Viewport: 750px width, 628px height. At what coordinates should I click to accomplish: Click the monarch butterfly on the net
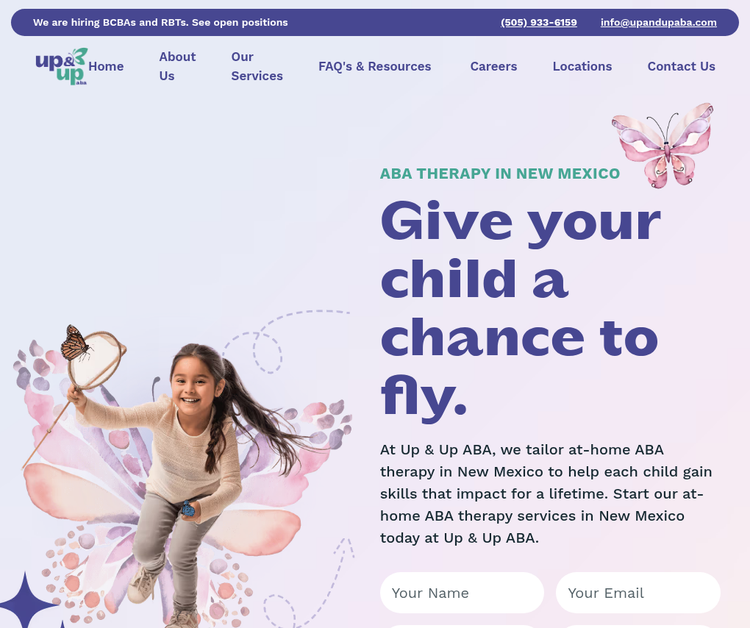tap(76, 342)
